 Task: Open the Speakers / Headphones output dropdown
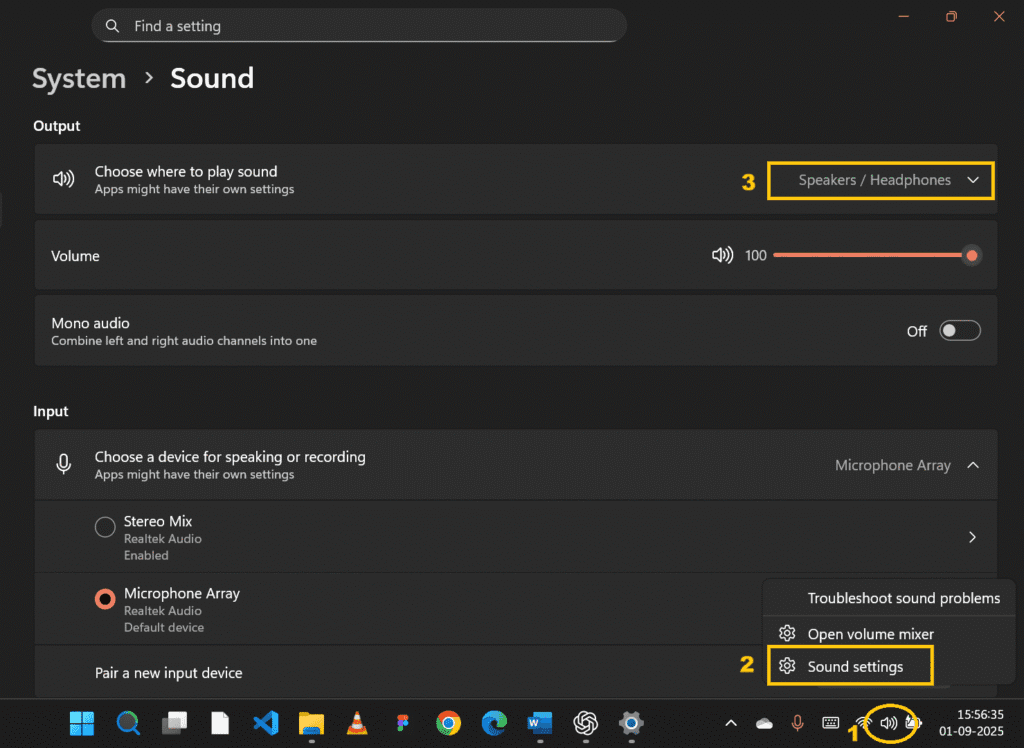point(879,180)
